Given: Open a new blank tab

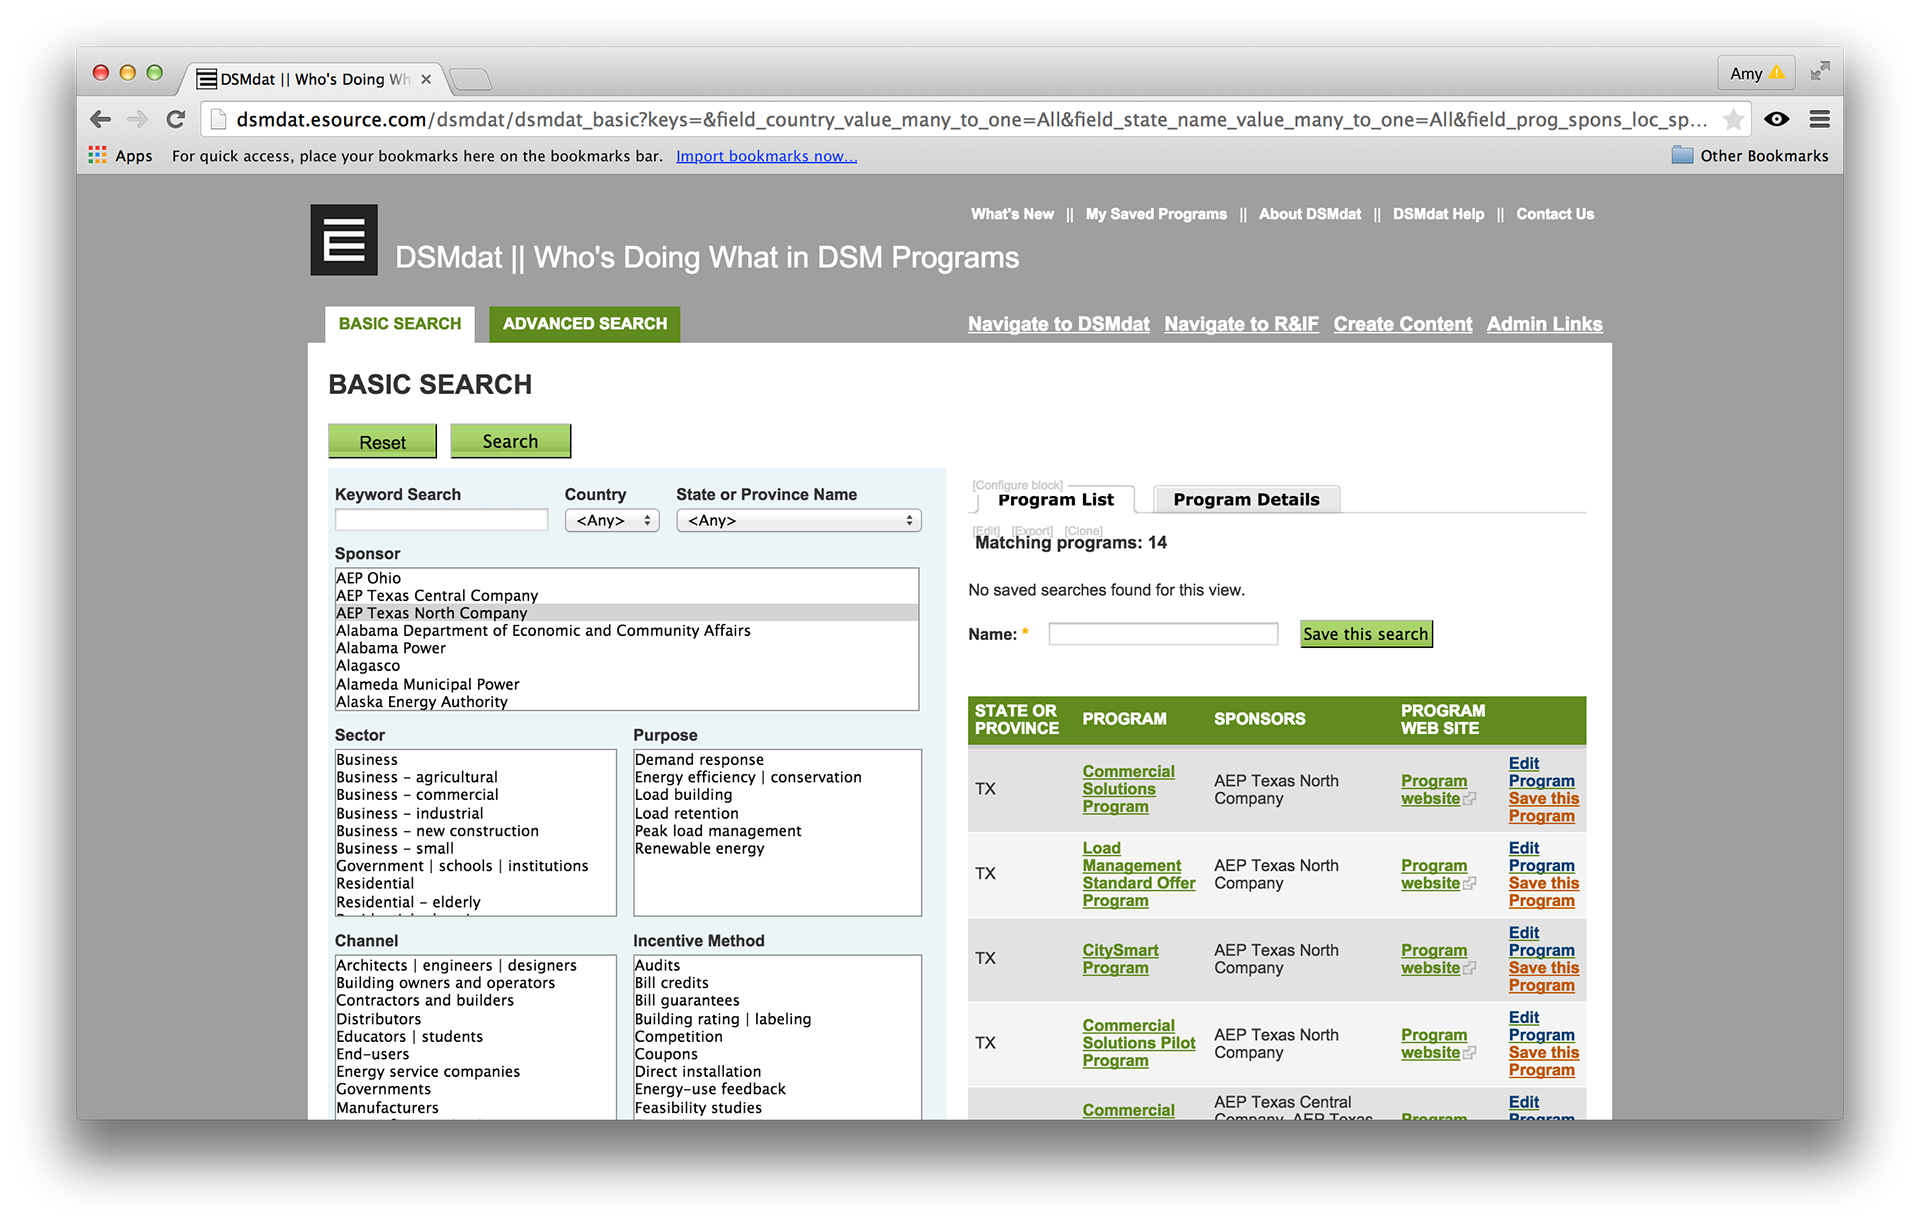Looking at the screenshot, I should (470, 79).
